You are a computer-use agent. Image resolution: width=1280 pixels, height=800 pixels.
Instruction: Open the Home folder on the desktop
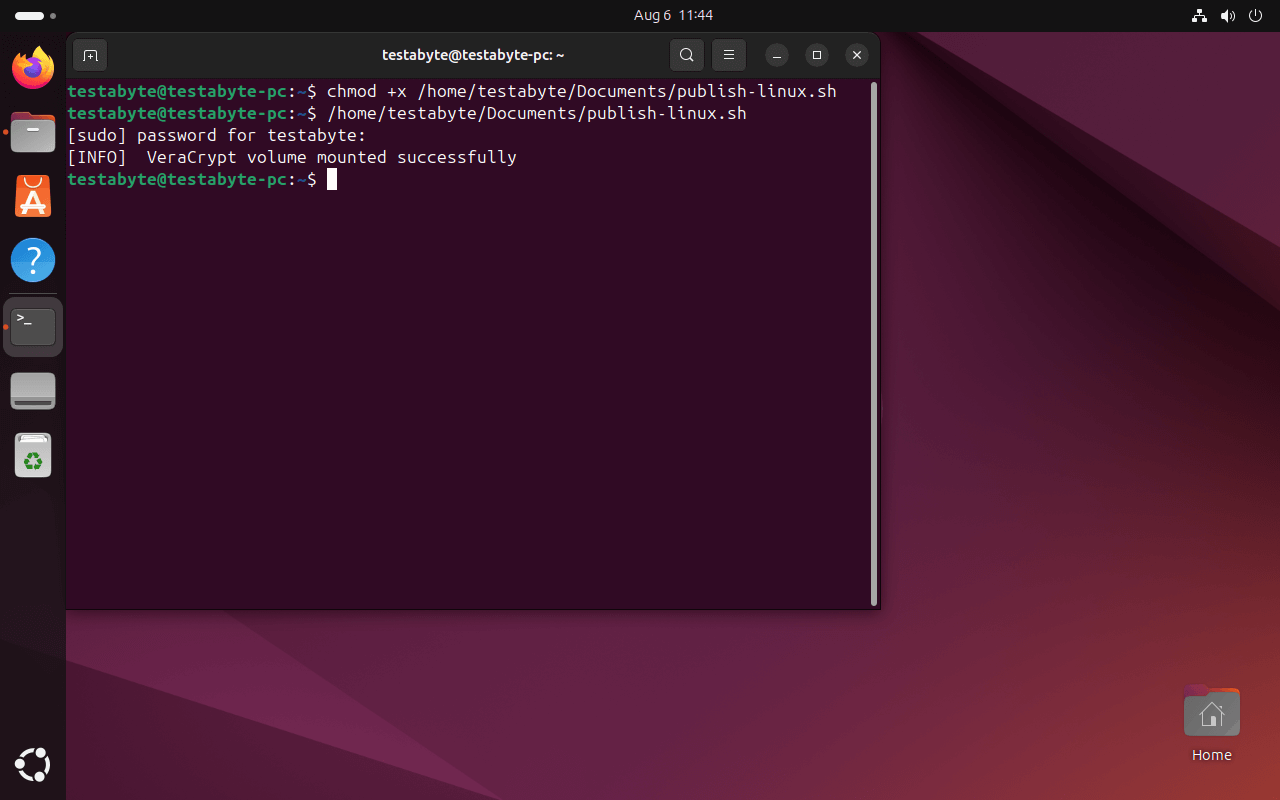tap(1211, 711)
